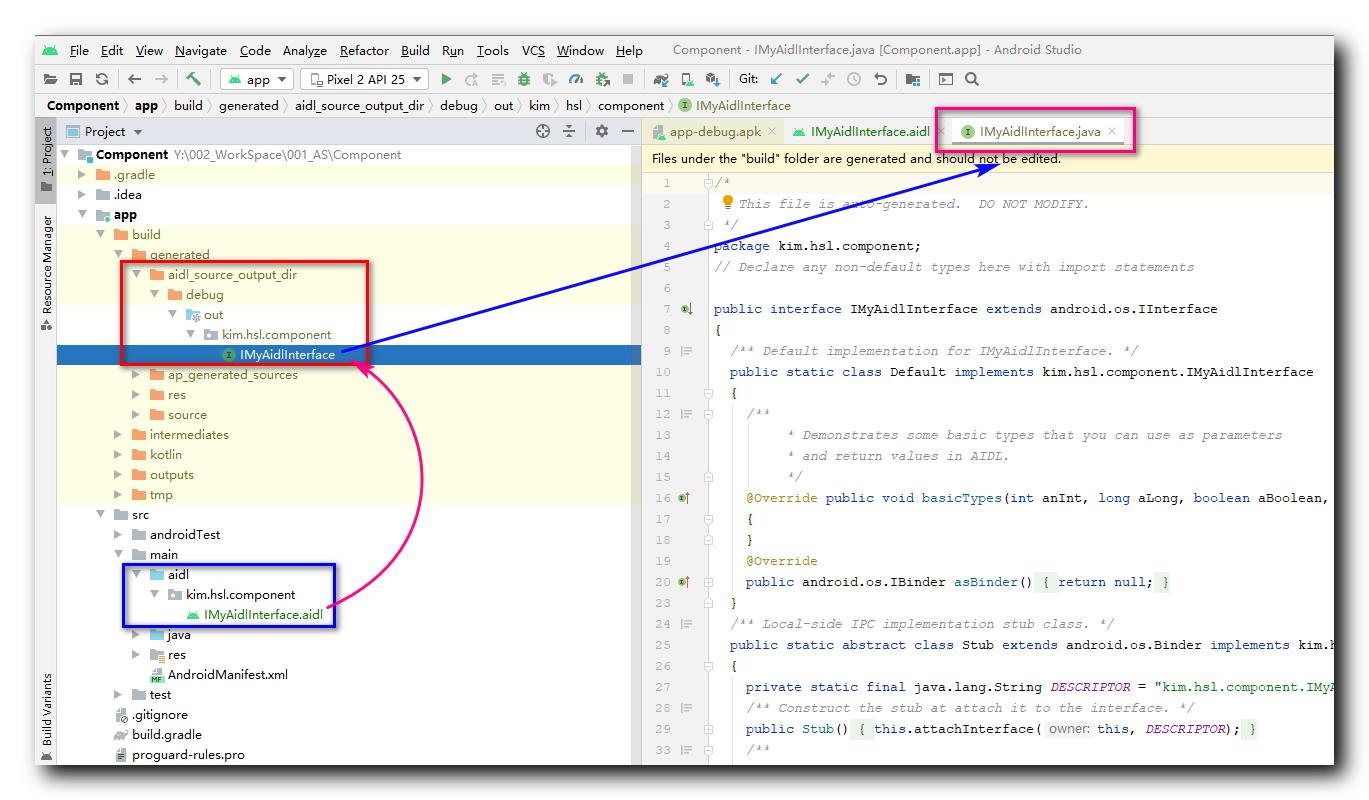The width and height of the screenshot is (1369, 800).
Task: Update project with the blue Git arrow
Action: tap(776, 79)
